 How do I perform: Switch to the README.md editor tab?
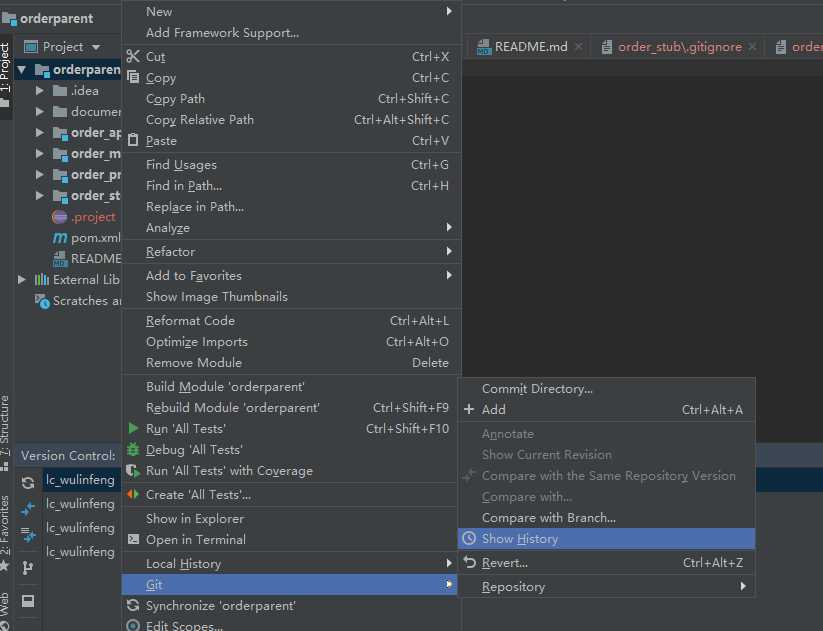coord(529,47)
